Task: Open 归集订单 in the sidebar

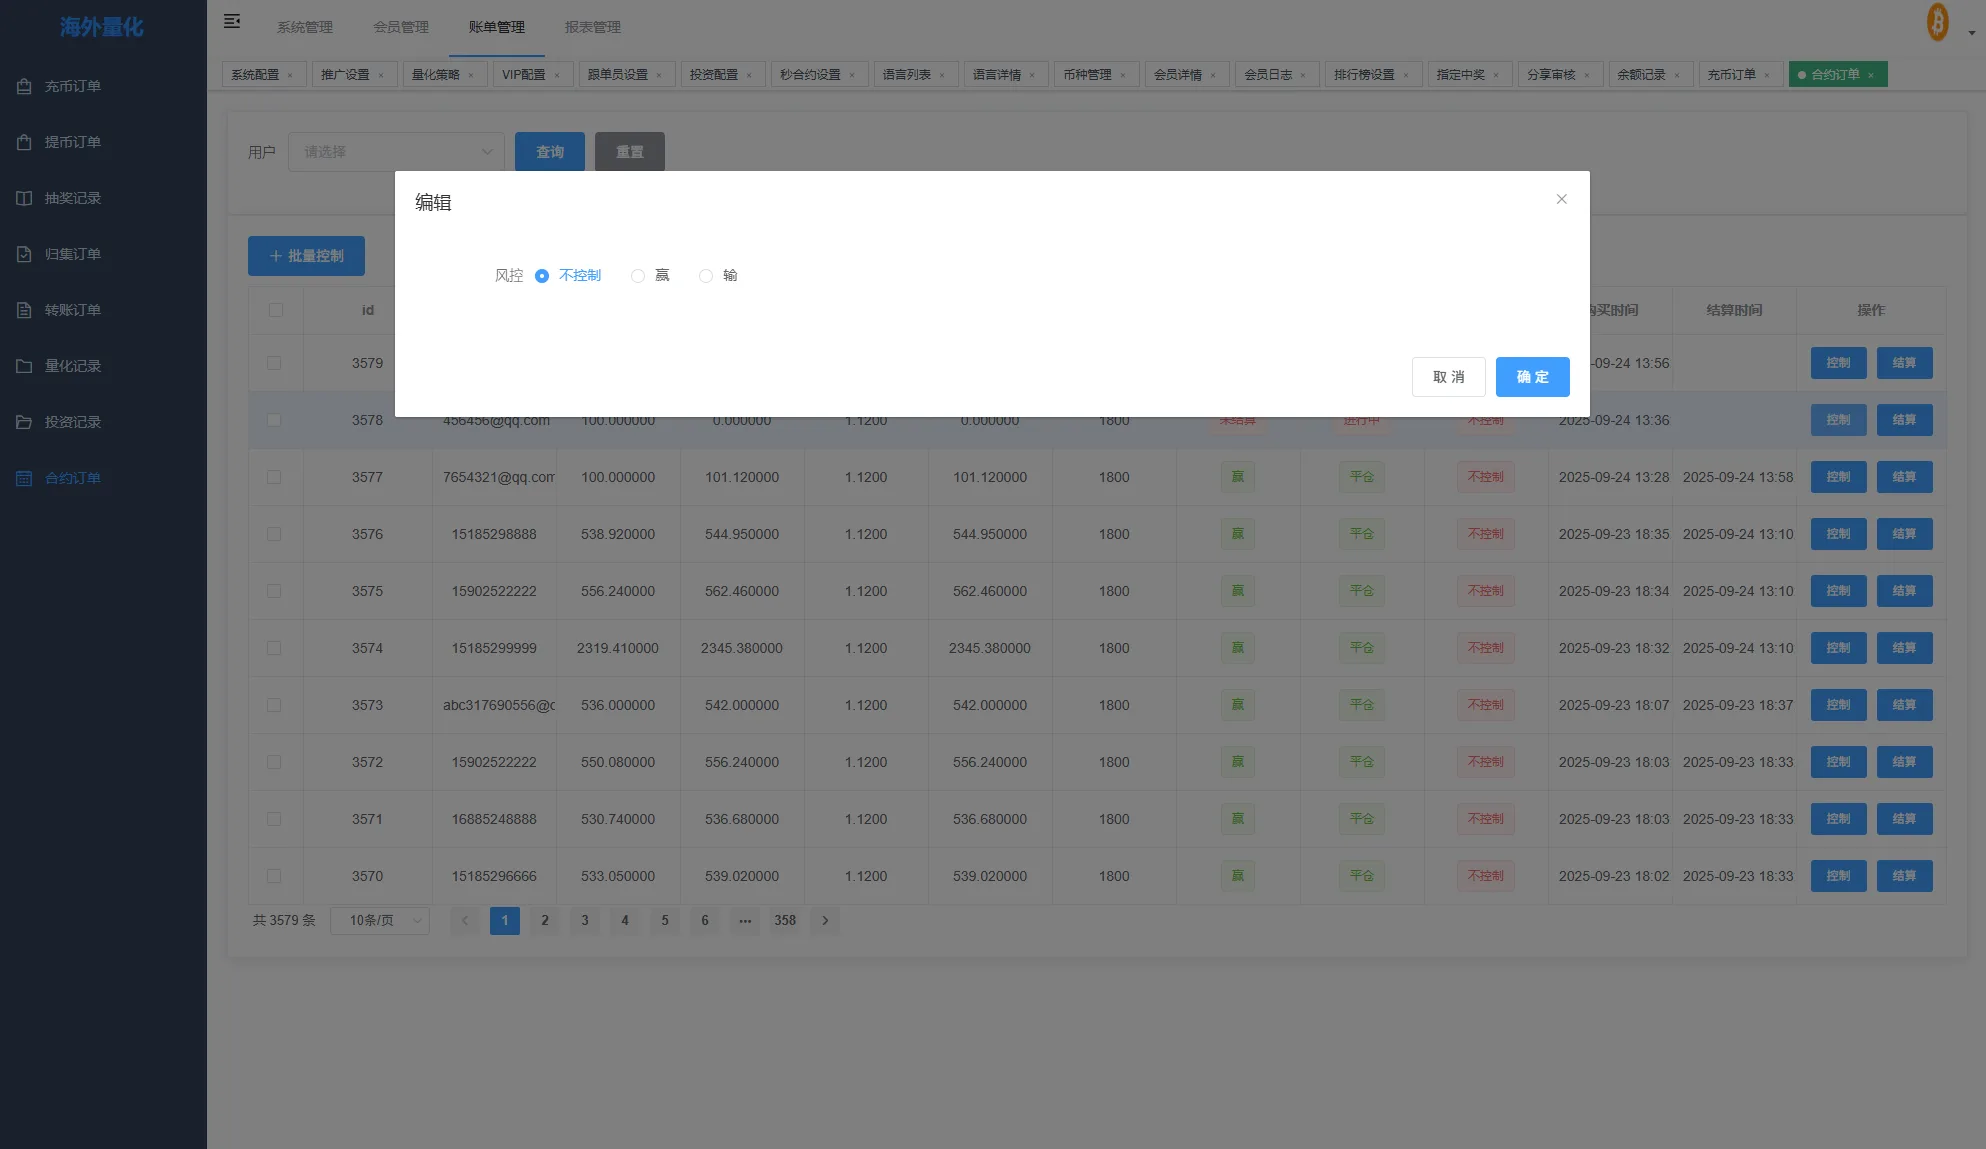Action: (72, 254)
